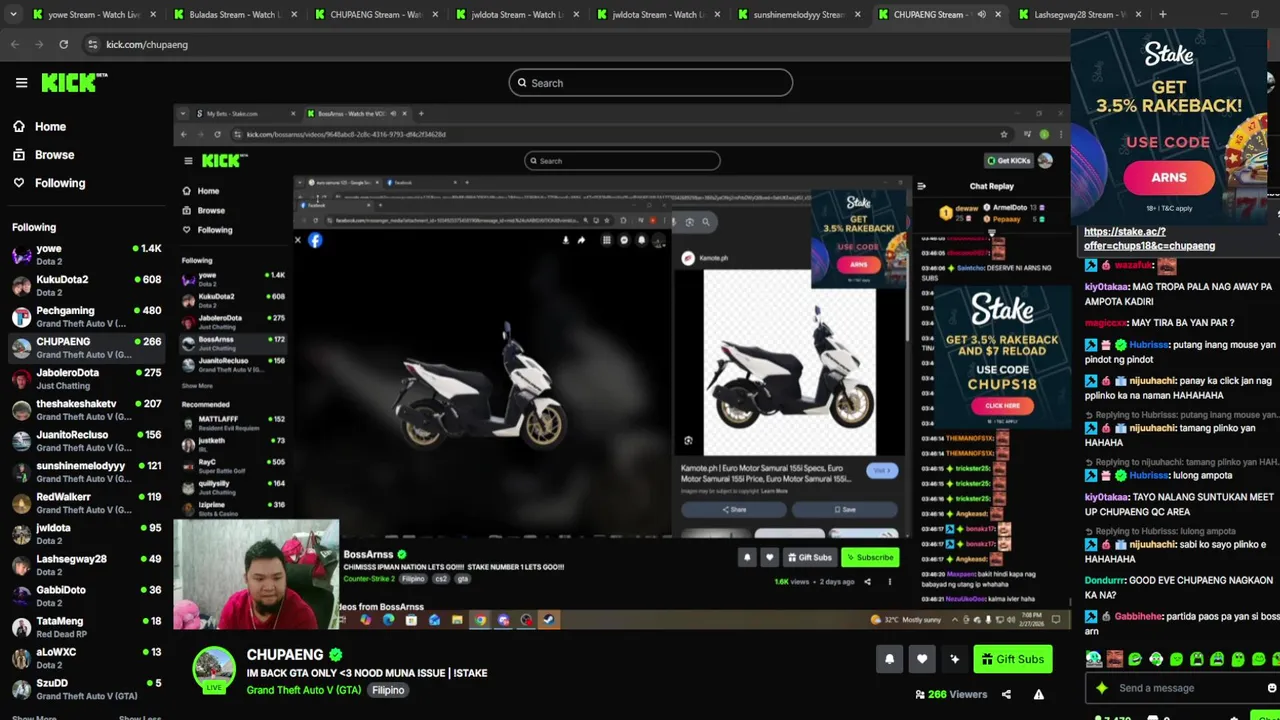Reload the kick.com/chupaeng page

point(63,44)
